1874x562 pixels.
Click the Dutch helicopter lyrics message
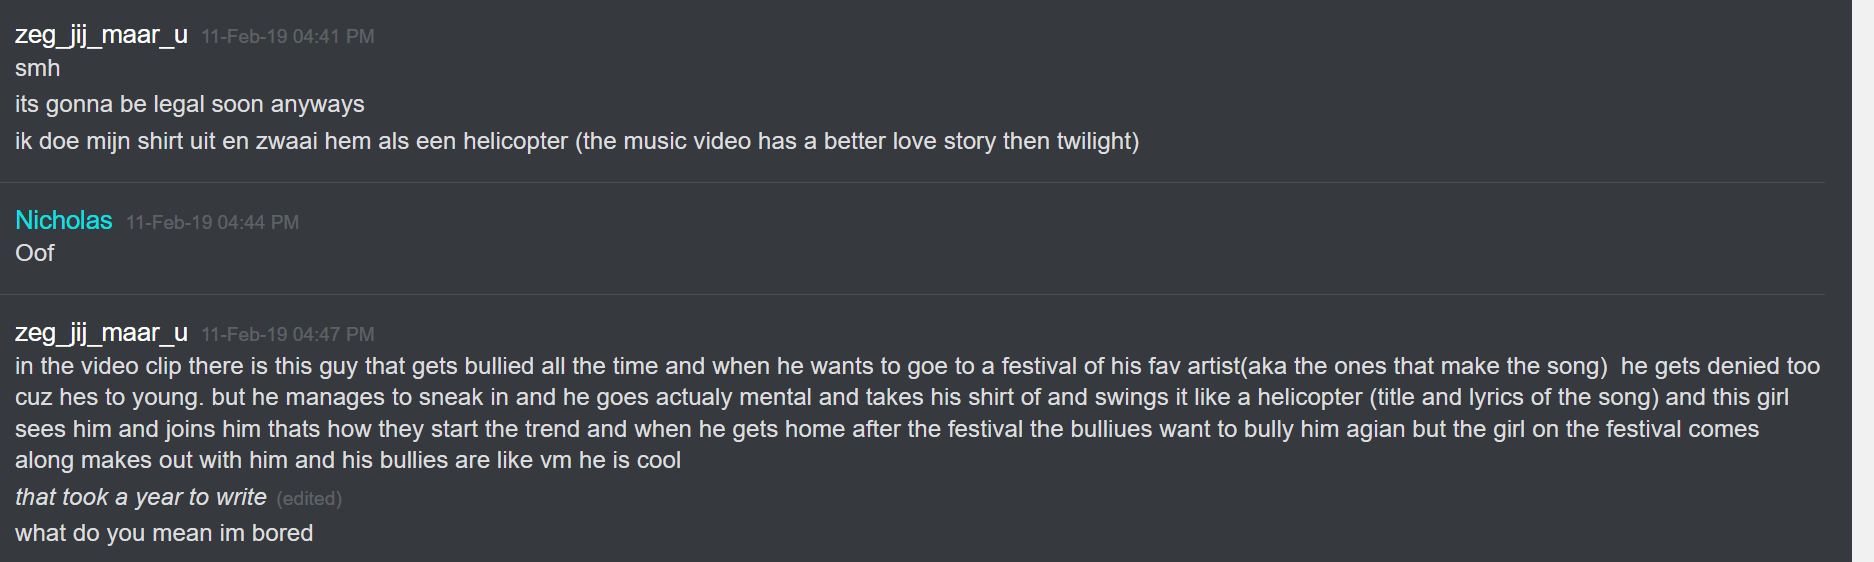pyautogui.click(x=577, y=141)
